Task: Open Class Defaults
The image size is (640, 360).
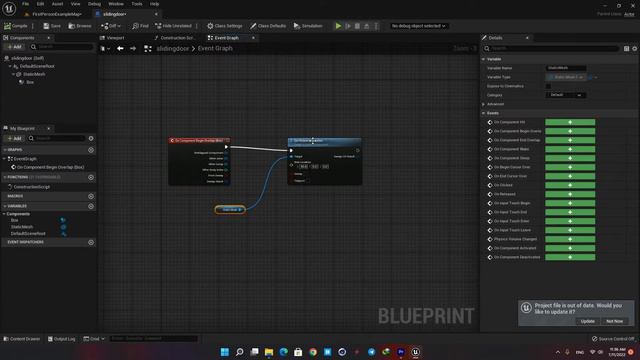Action: [x=268, y=26]
